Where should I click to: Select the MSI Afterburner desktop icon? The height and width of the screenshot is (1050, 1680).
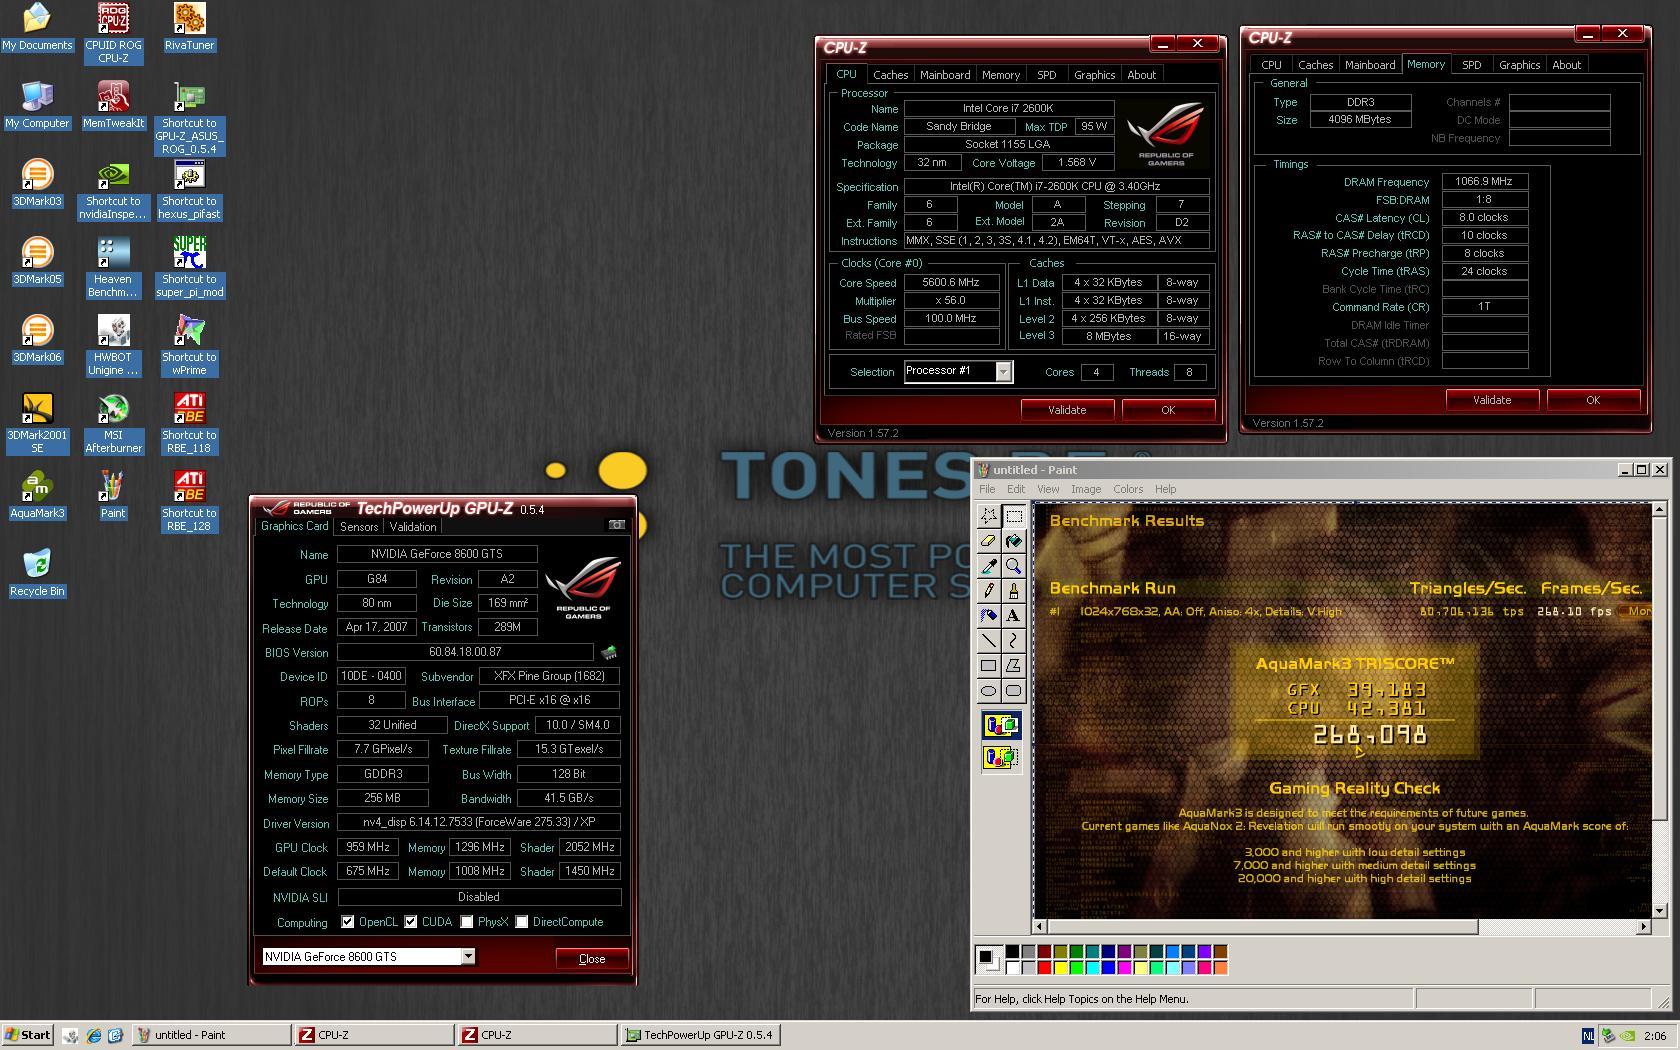pos(113,424)
